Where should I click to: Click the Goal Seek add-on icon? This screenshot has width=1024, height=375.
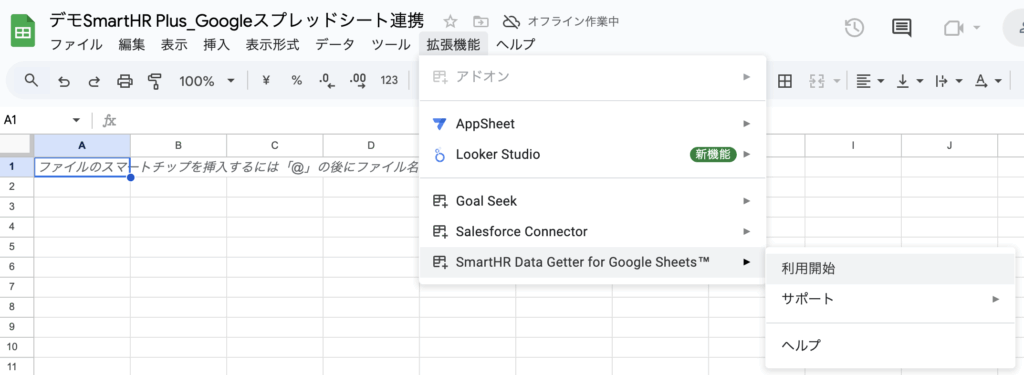tap(440, 201)
